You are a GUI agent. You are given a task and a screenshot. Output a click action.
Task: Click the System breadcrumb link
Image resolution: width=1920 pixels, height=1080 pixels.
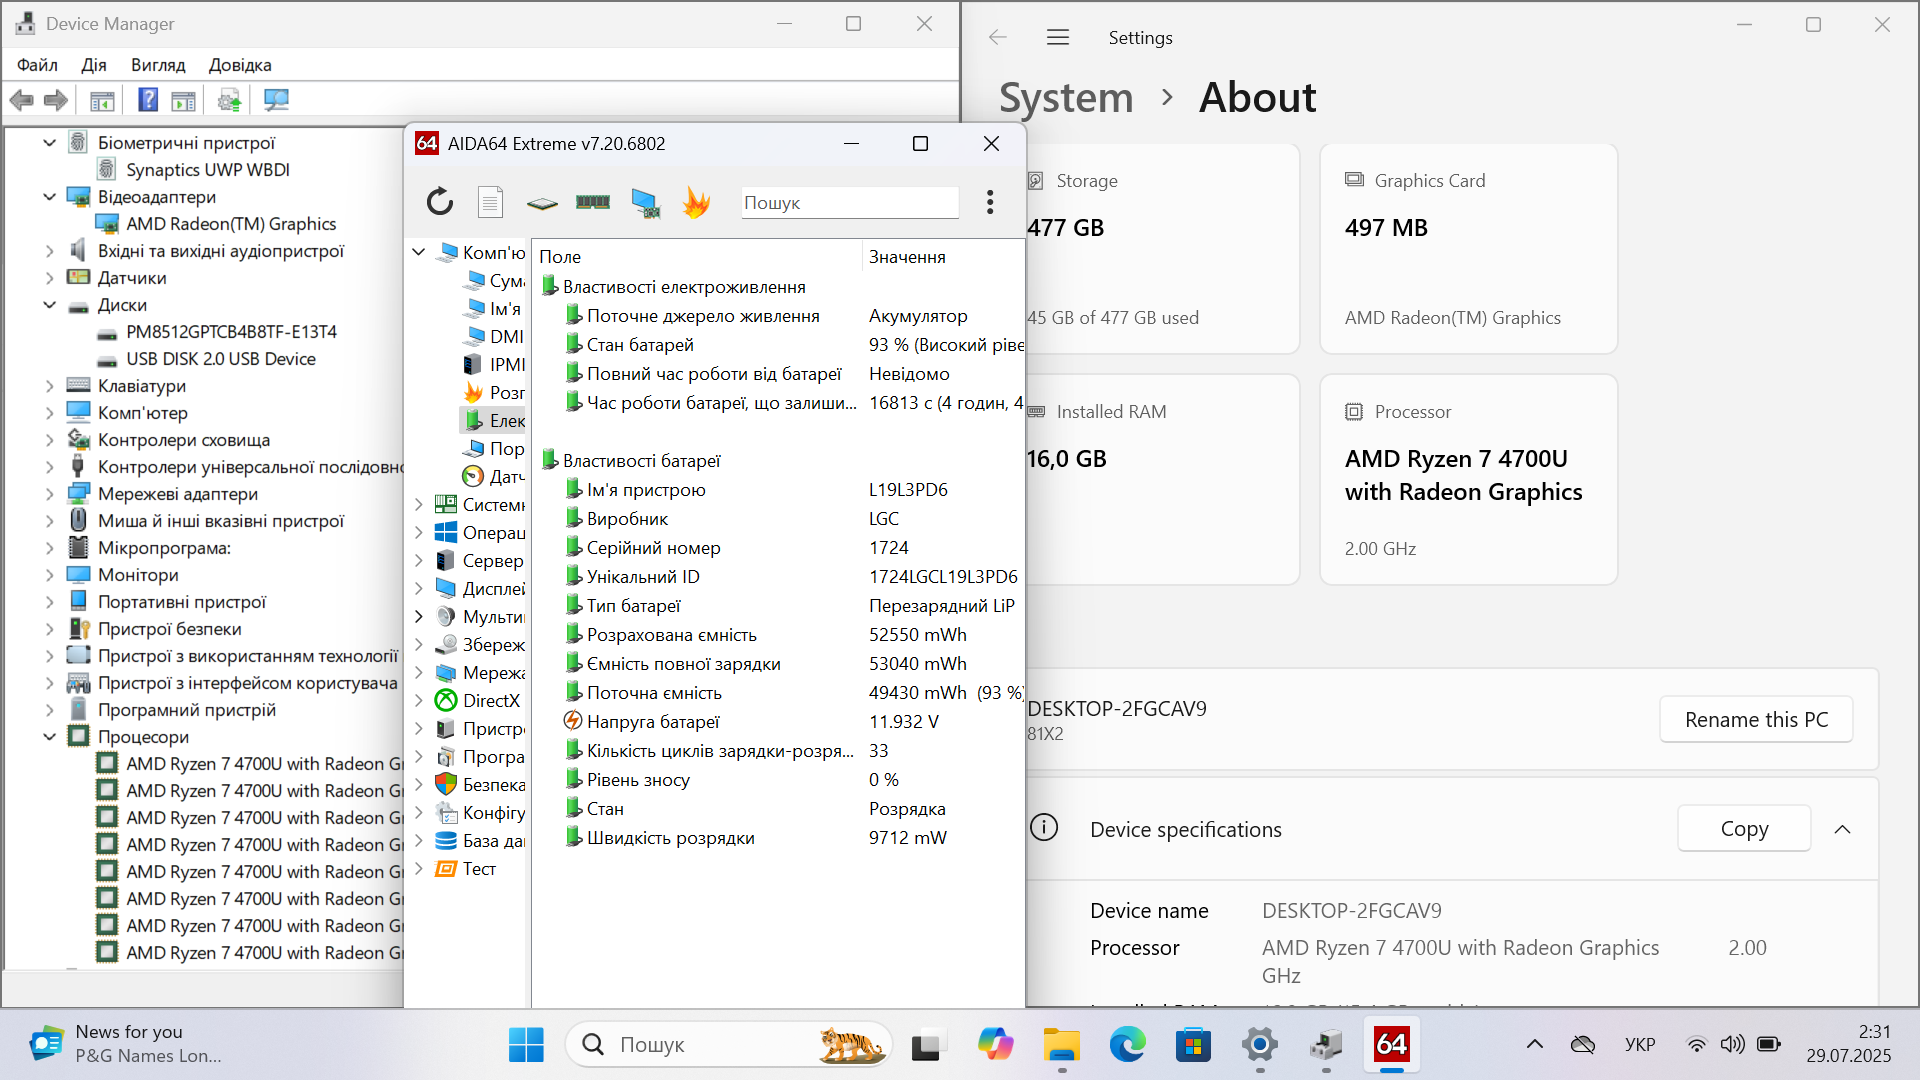click(x=1066, y=97)
